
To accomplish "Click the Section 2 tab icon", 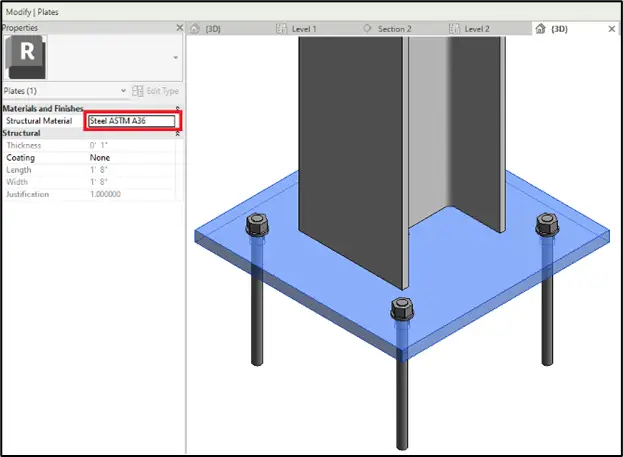I will click(x=367, y=29).
